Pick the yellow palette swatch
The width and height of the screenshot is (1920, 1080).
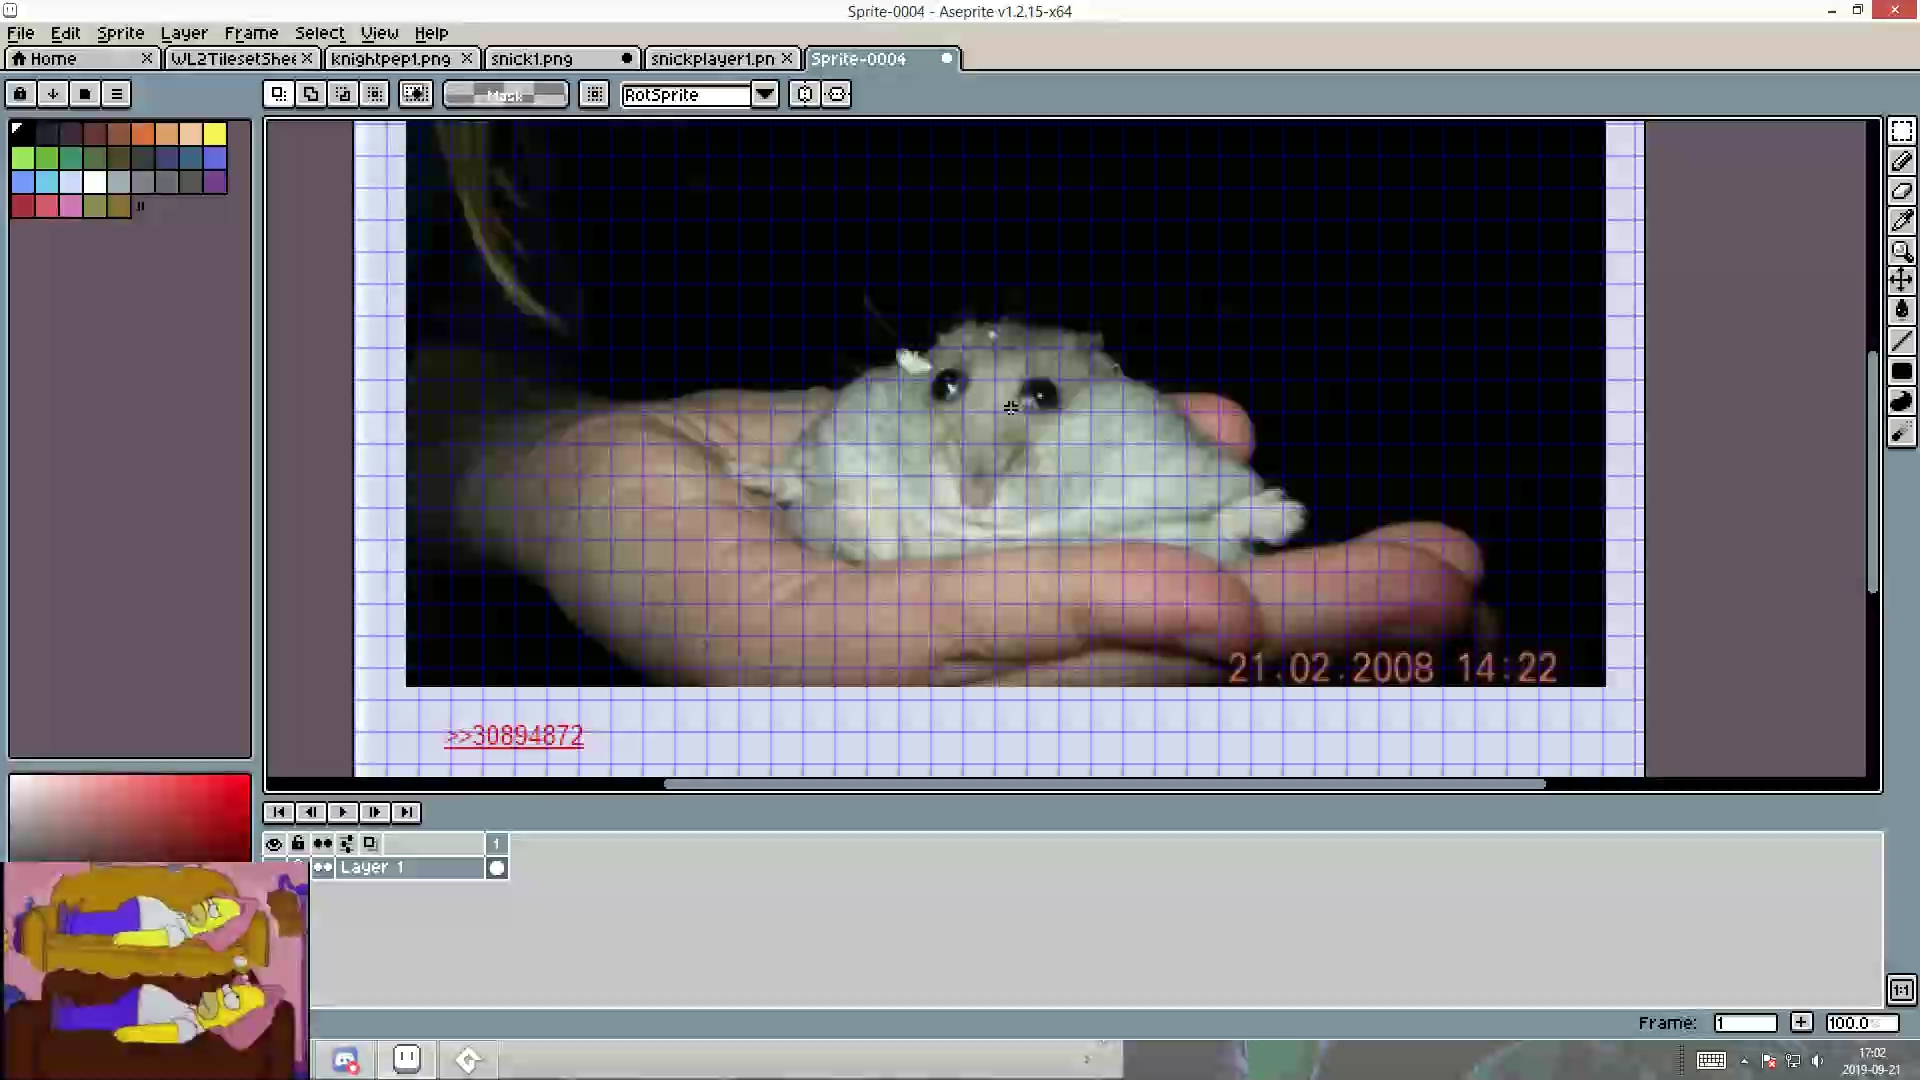215,134
